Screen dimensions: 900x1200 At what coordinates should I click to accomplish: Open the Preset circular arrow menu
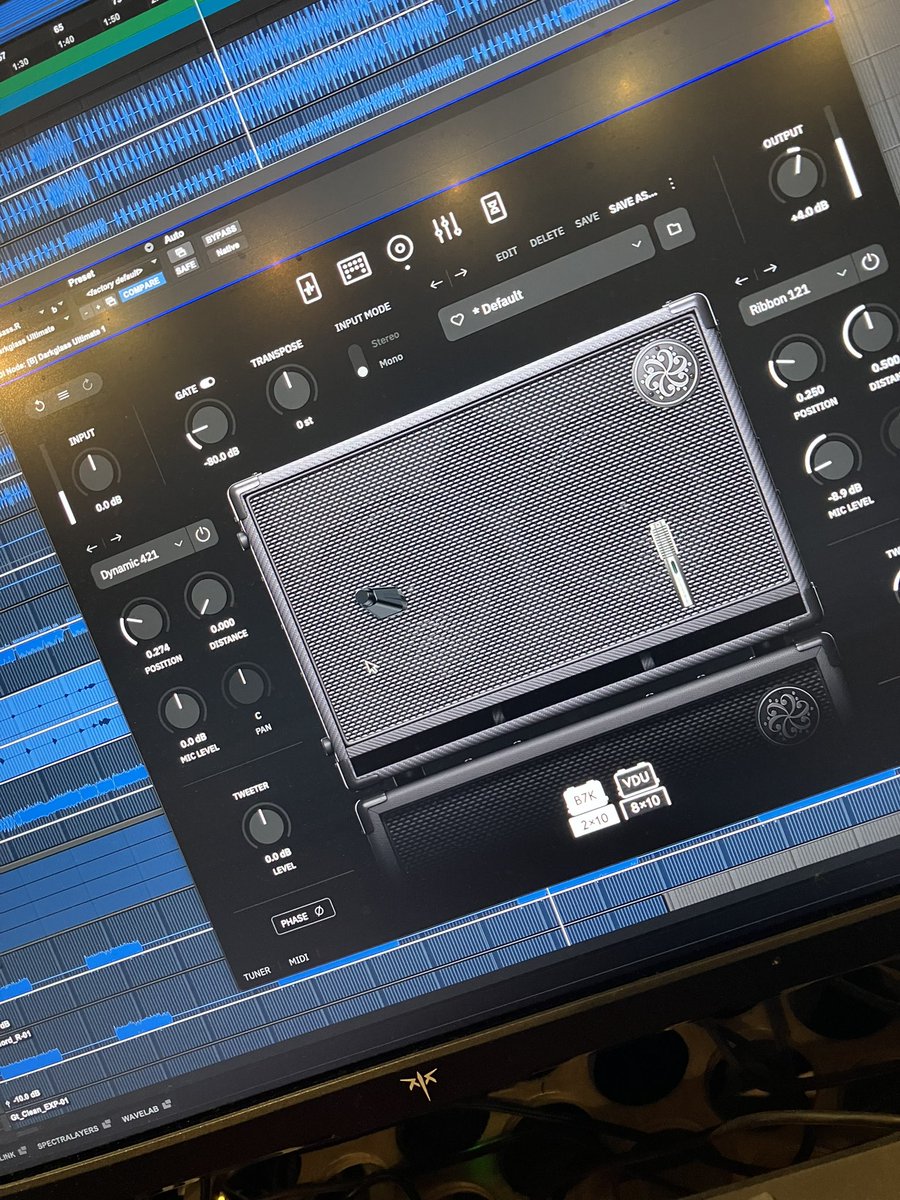coord(149,247)
